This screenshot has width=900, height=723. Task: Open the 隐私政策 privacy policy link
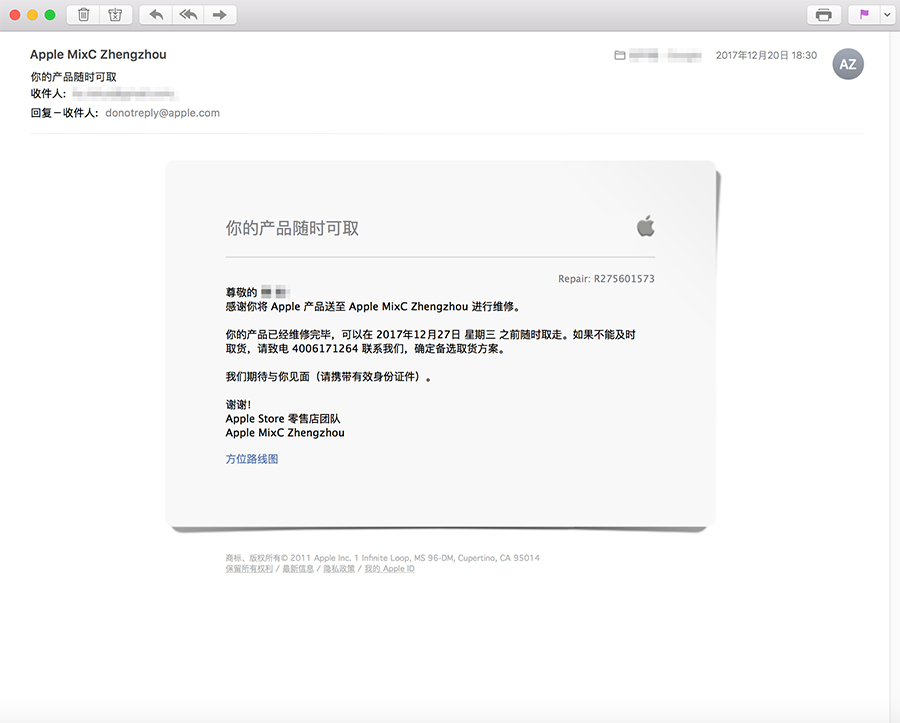[x=339, y=569]
